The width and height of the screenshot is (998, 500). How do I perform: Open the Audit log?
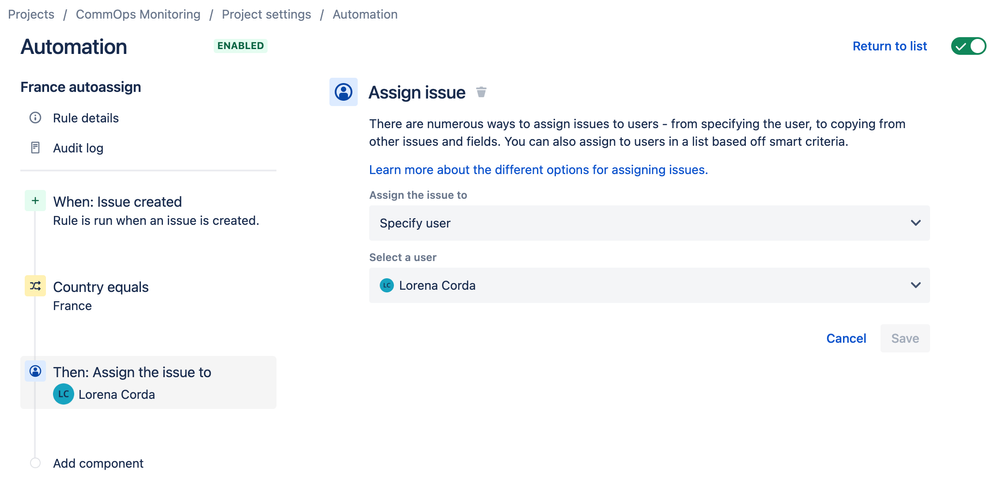78,148
